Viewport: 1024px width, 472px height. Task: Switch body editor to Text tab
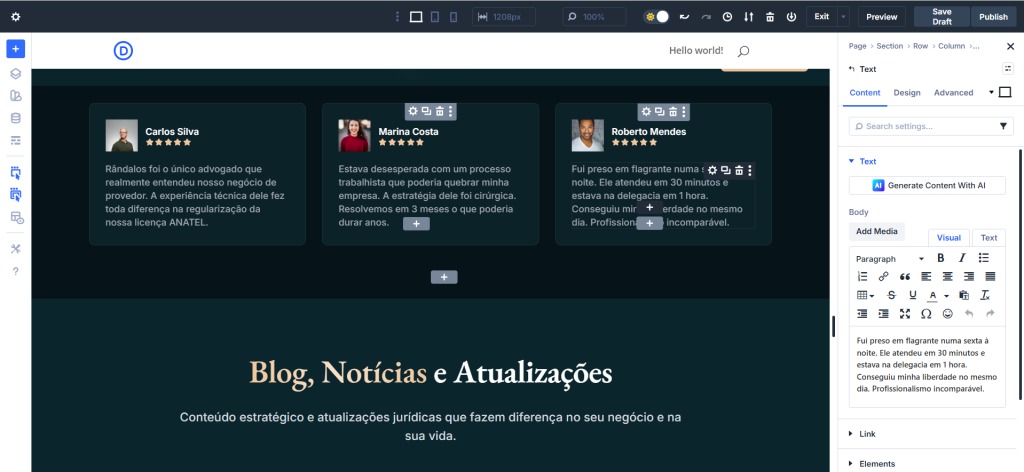(x=989, y=238)
